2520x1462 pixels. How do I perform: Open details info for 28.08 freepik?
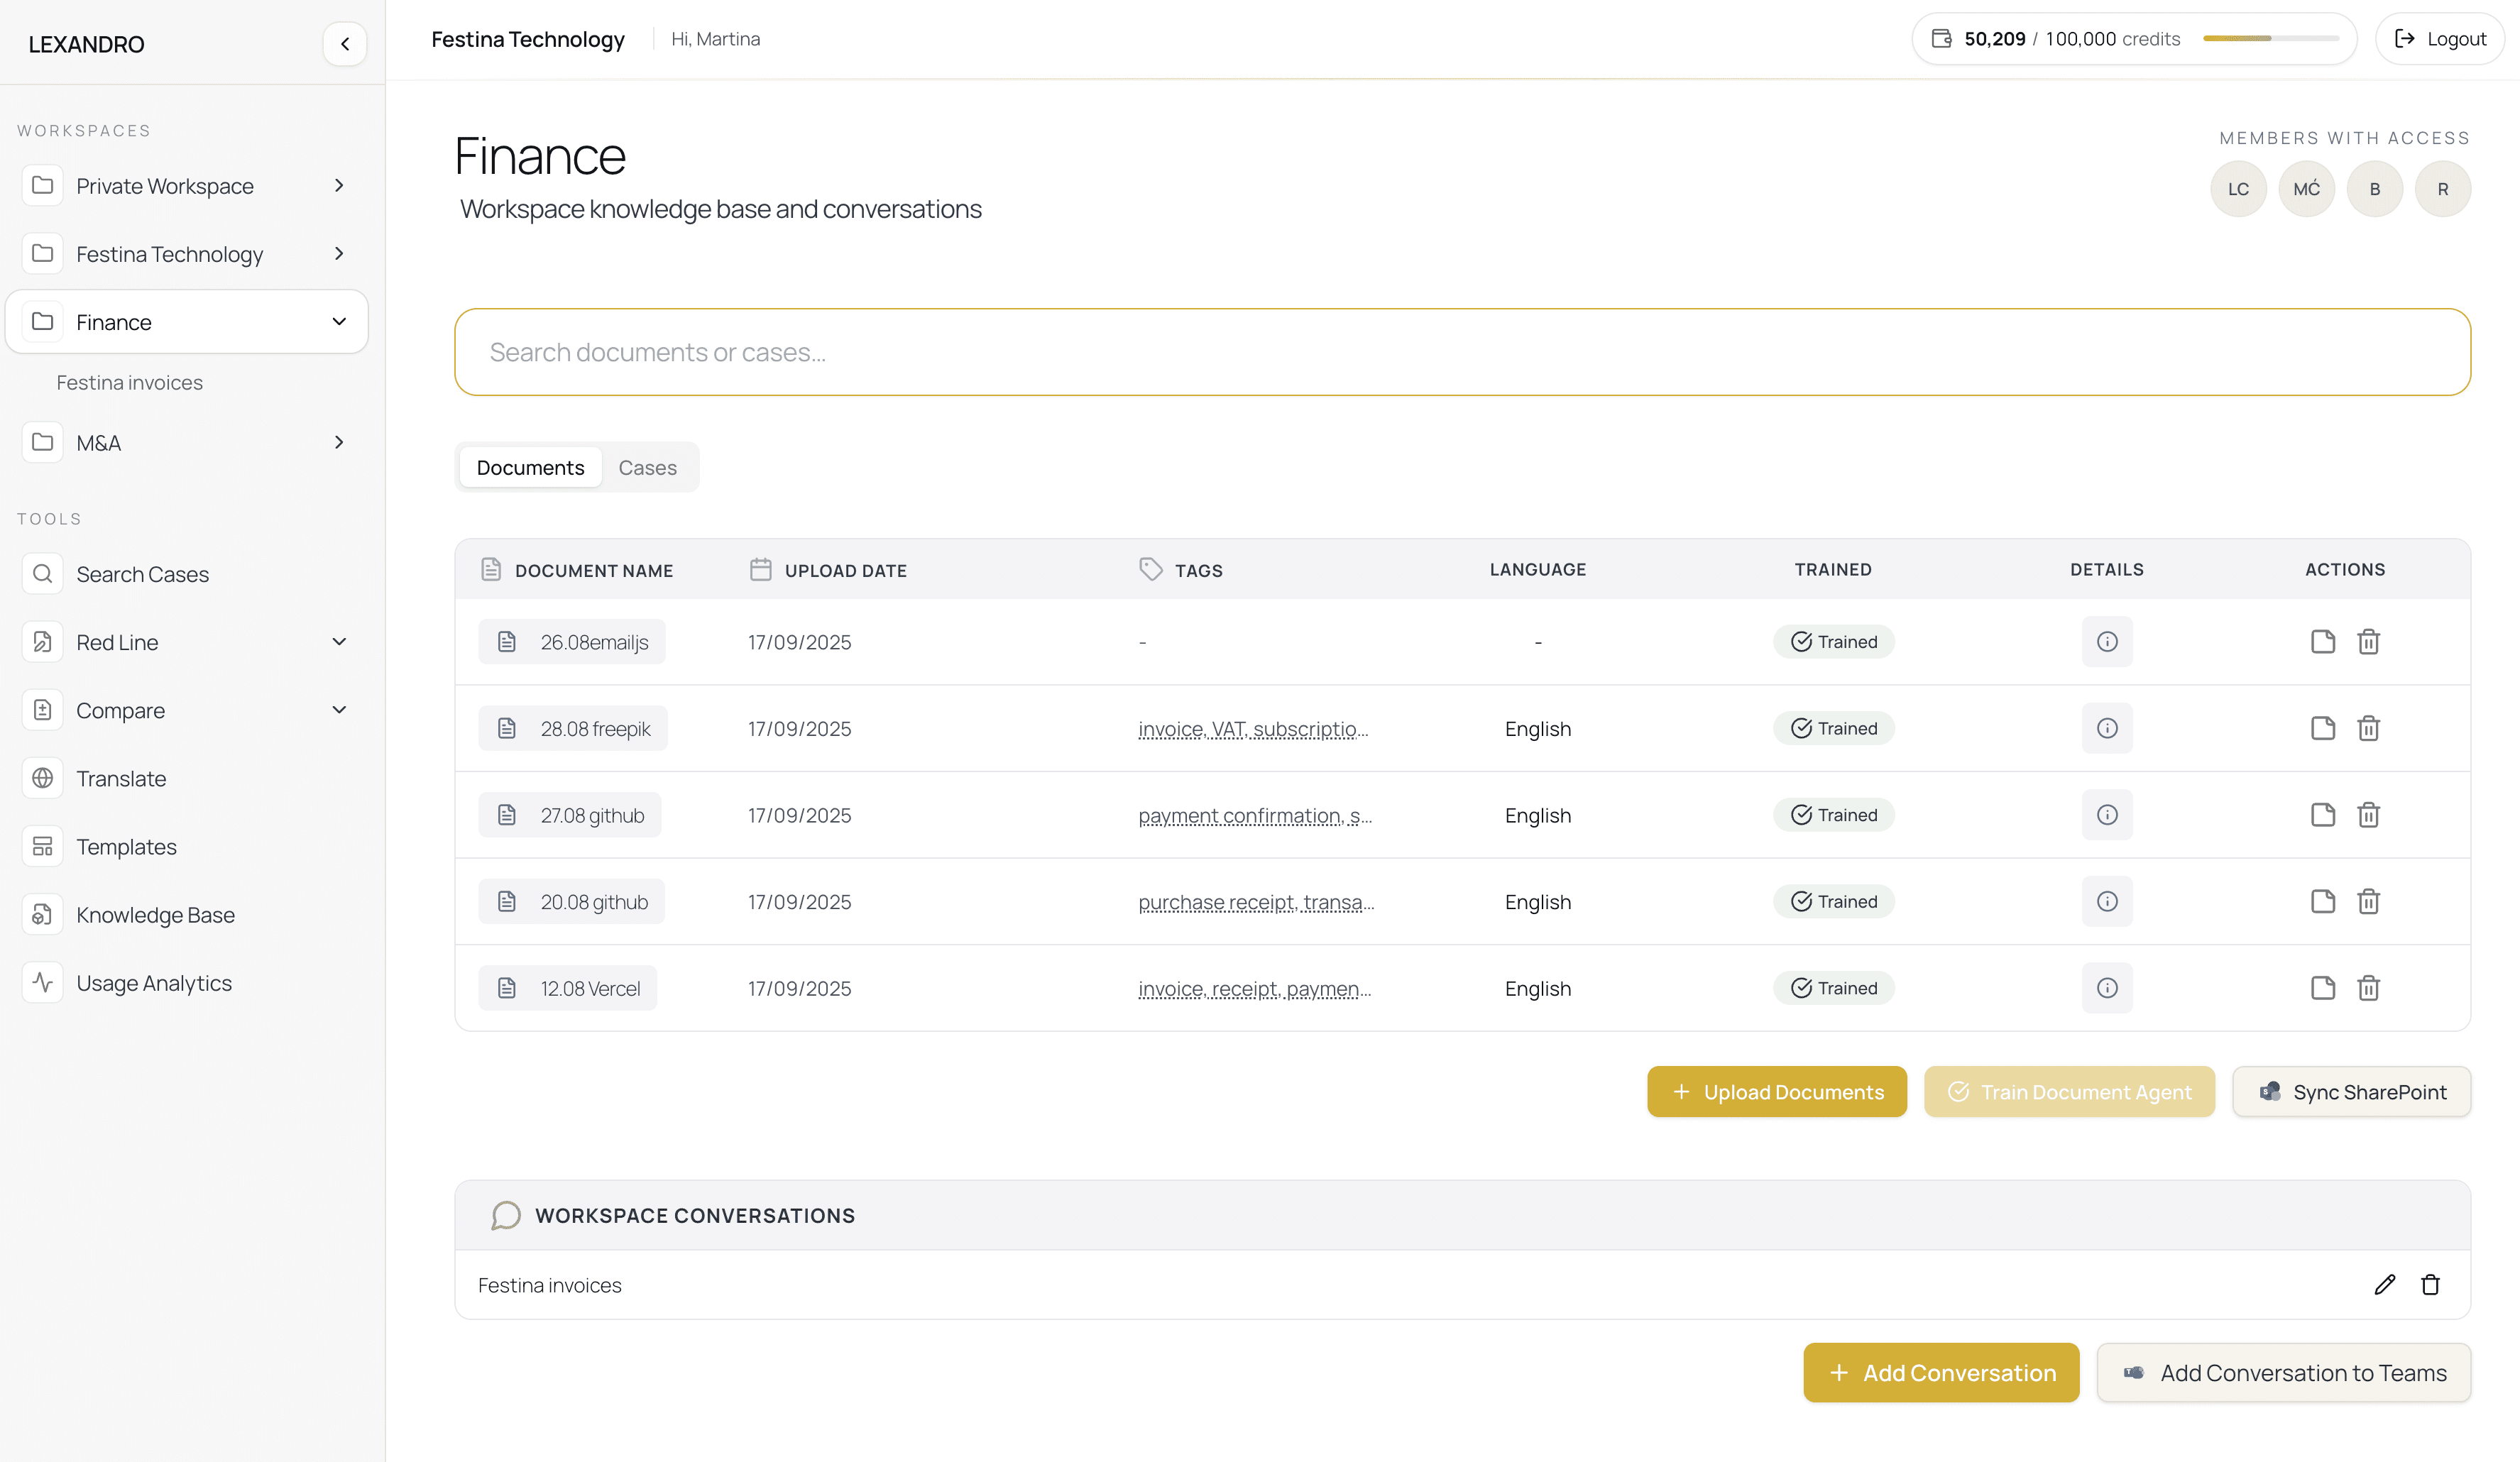coord(2106,728)
